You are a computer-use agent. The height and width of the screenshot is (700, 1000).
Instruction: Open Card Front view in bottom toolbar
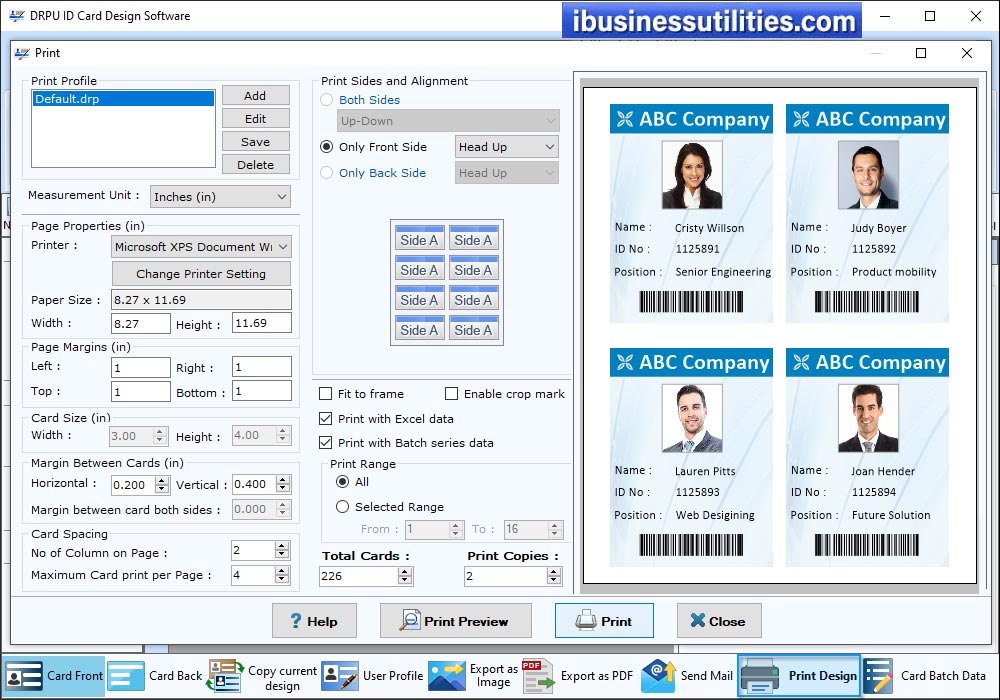[54, 676]
